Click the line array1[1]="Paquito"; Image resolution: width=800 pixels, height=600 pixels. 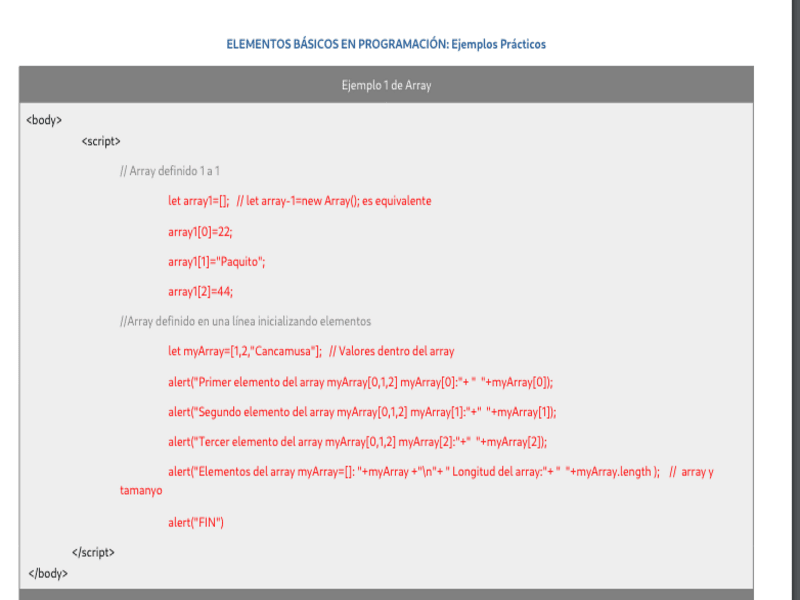[216, 262]
